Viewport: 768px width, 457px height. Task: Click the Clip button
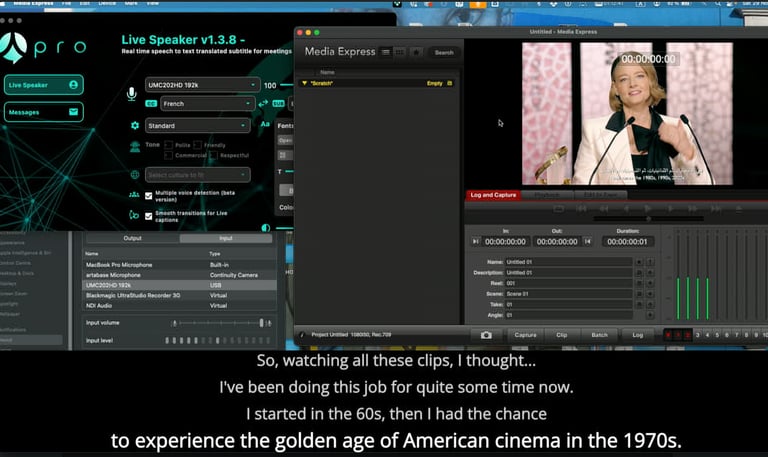tap(562, 335)
